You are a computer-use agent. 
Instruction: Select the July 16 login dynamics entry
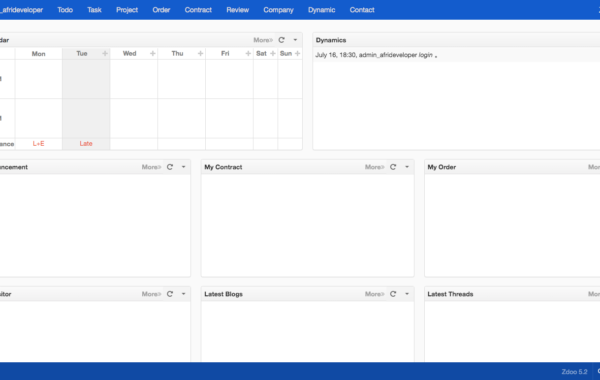(376, 55)
